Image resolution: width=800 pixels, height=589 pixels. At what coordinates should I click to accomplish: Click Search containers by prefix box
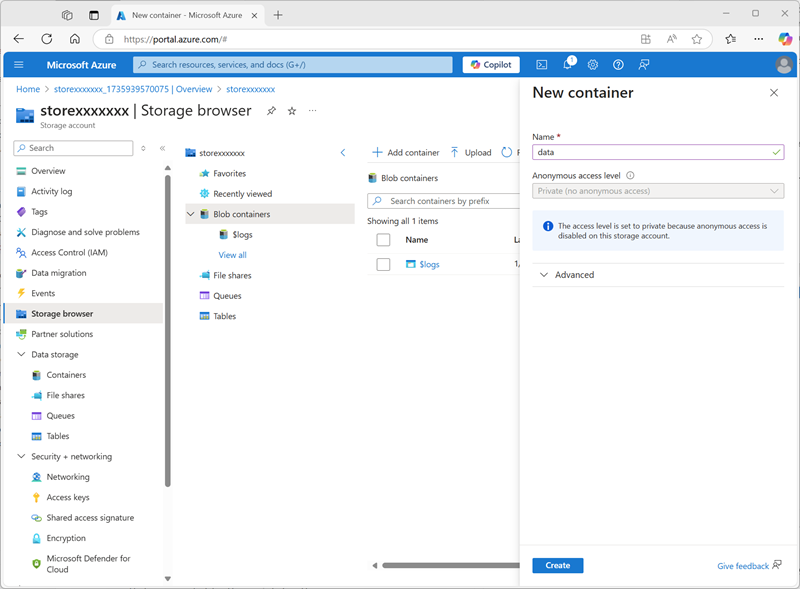[x=443, y=201]
